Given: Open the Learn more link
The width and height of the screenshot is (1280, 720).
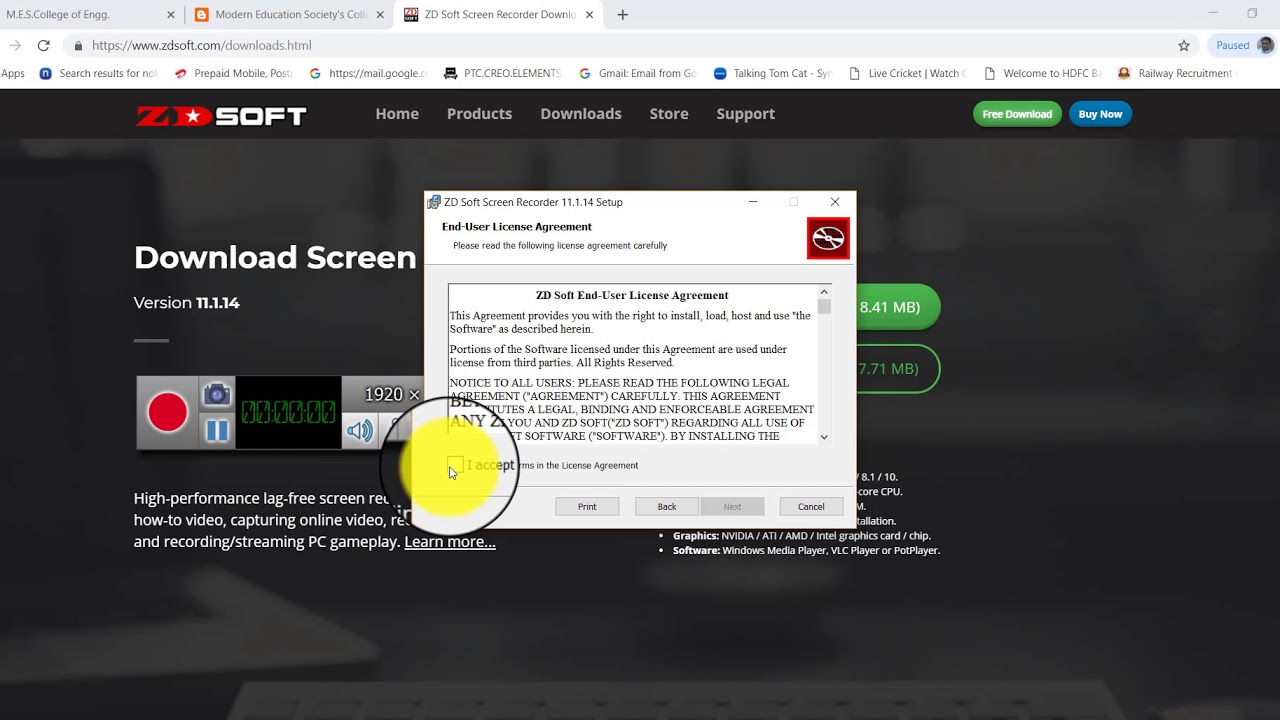Looking at the screenshot, I should (450, 542).
